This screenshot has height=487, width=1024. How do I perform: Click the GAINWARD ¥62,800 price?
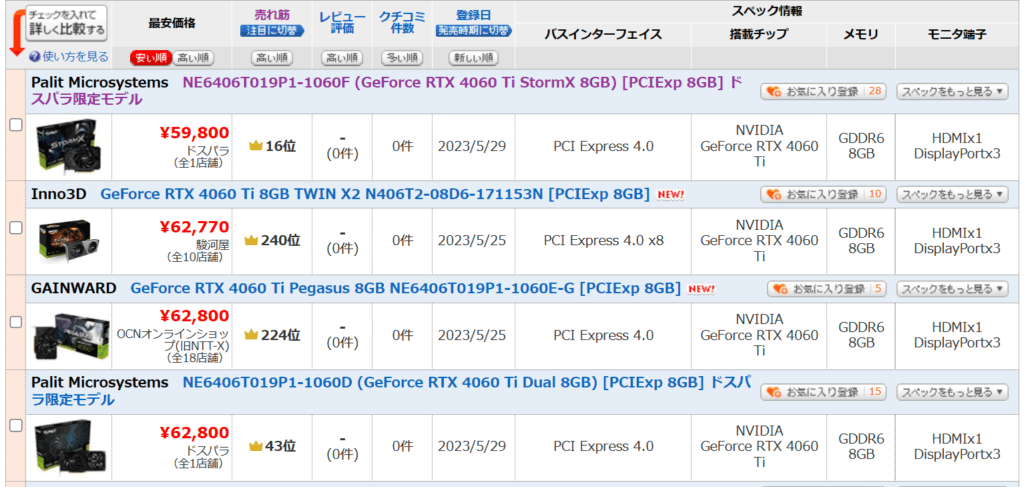click(195, 316)
